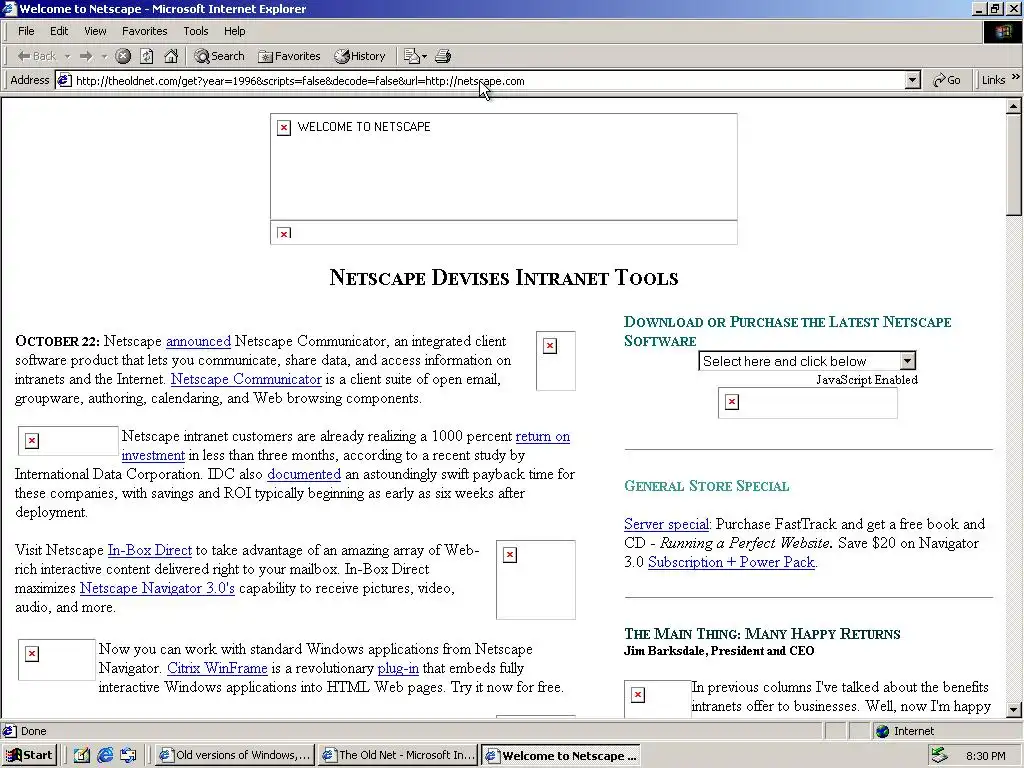Viewport: 1024px width, 768px height.
Task: Click the system tray network icon
Action: tap(939, 755)
